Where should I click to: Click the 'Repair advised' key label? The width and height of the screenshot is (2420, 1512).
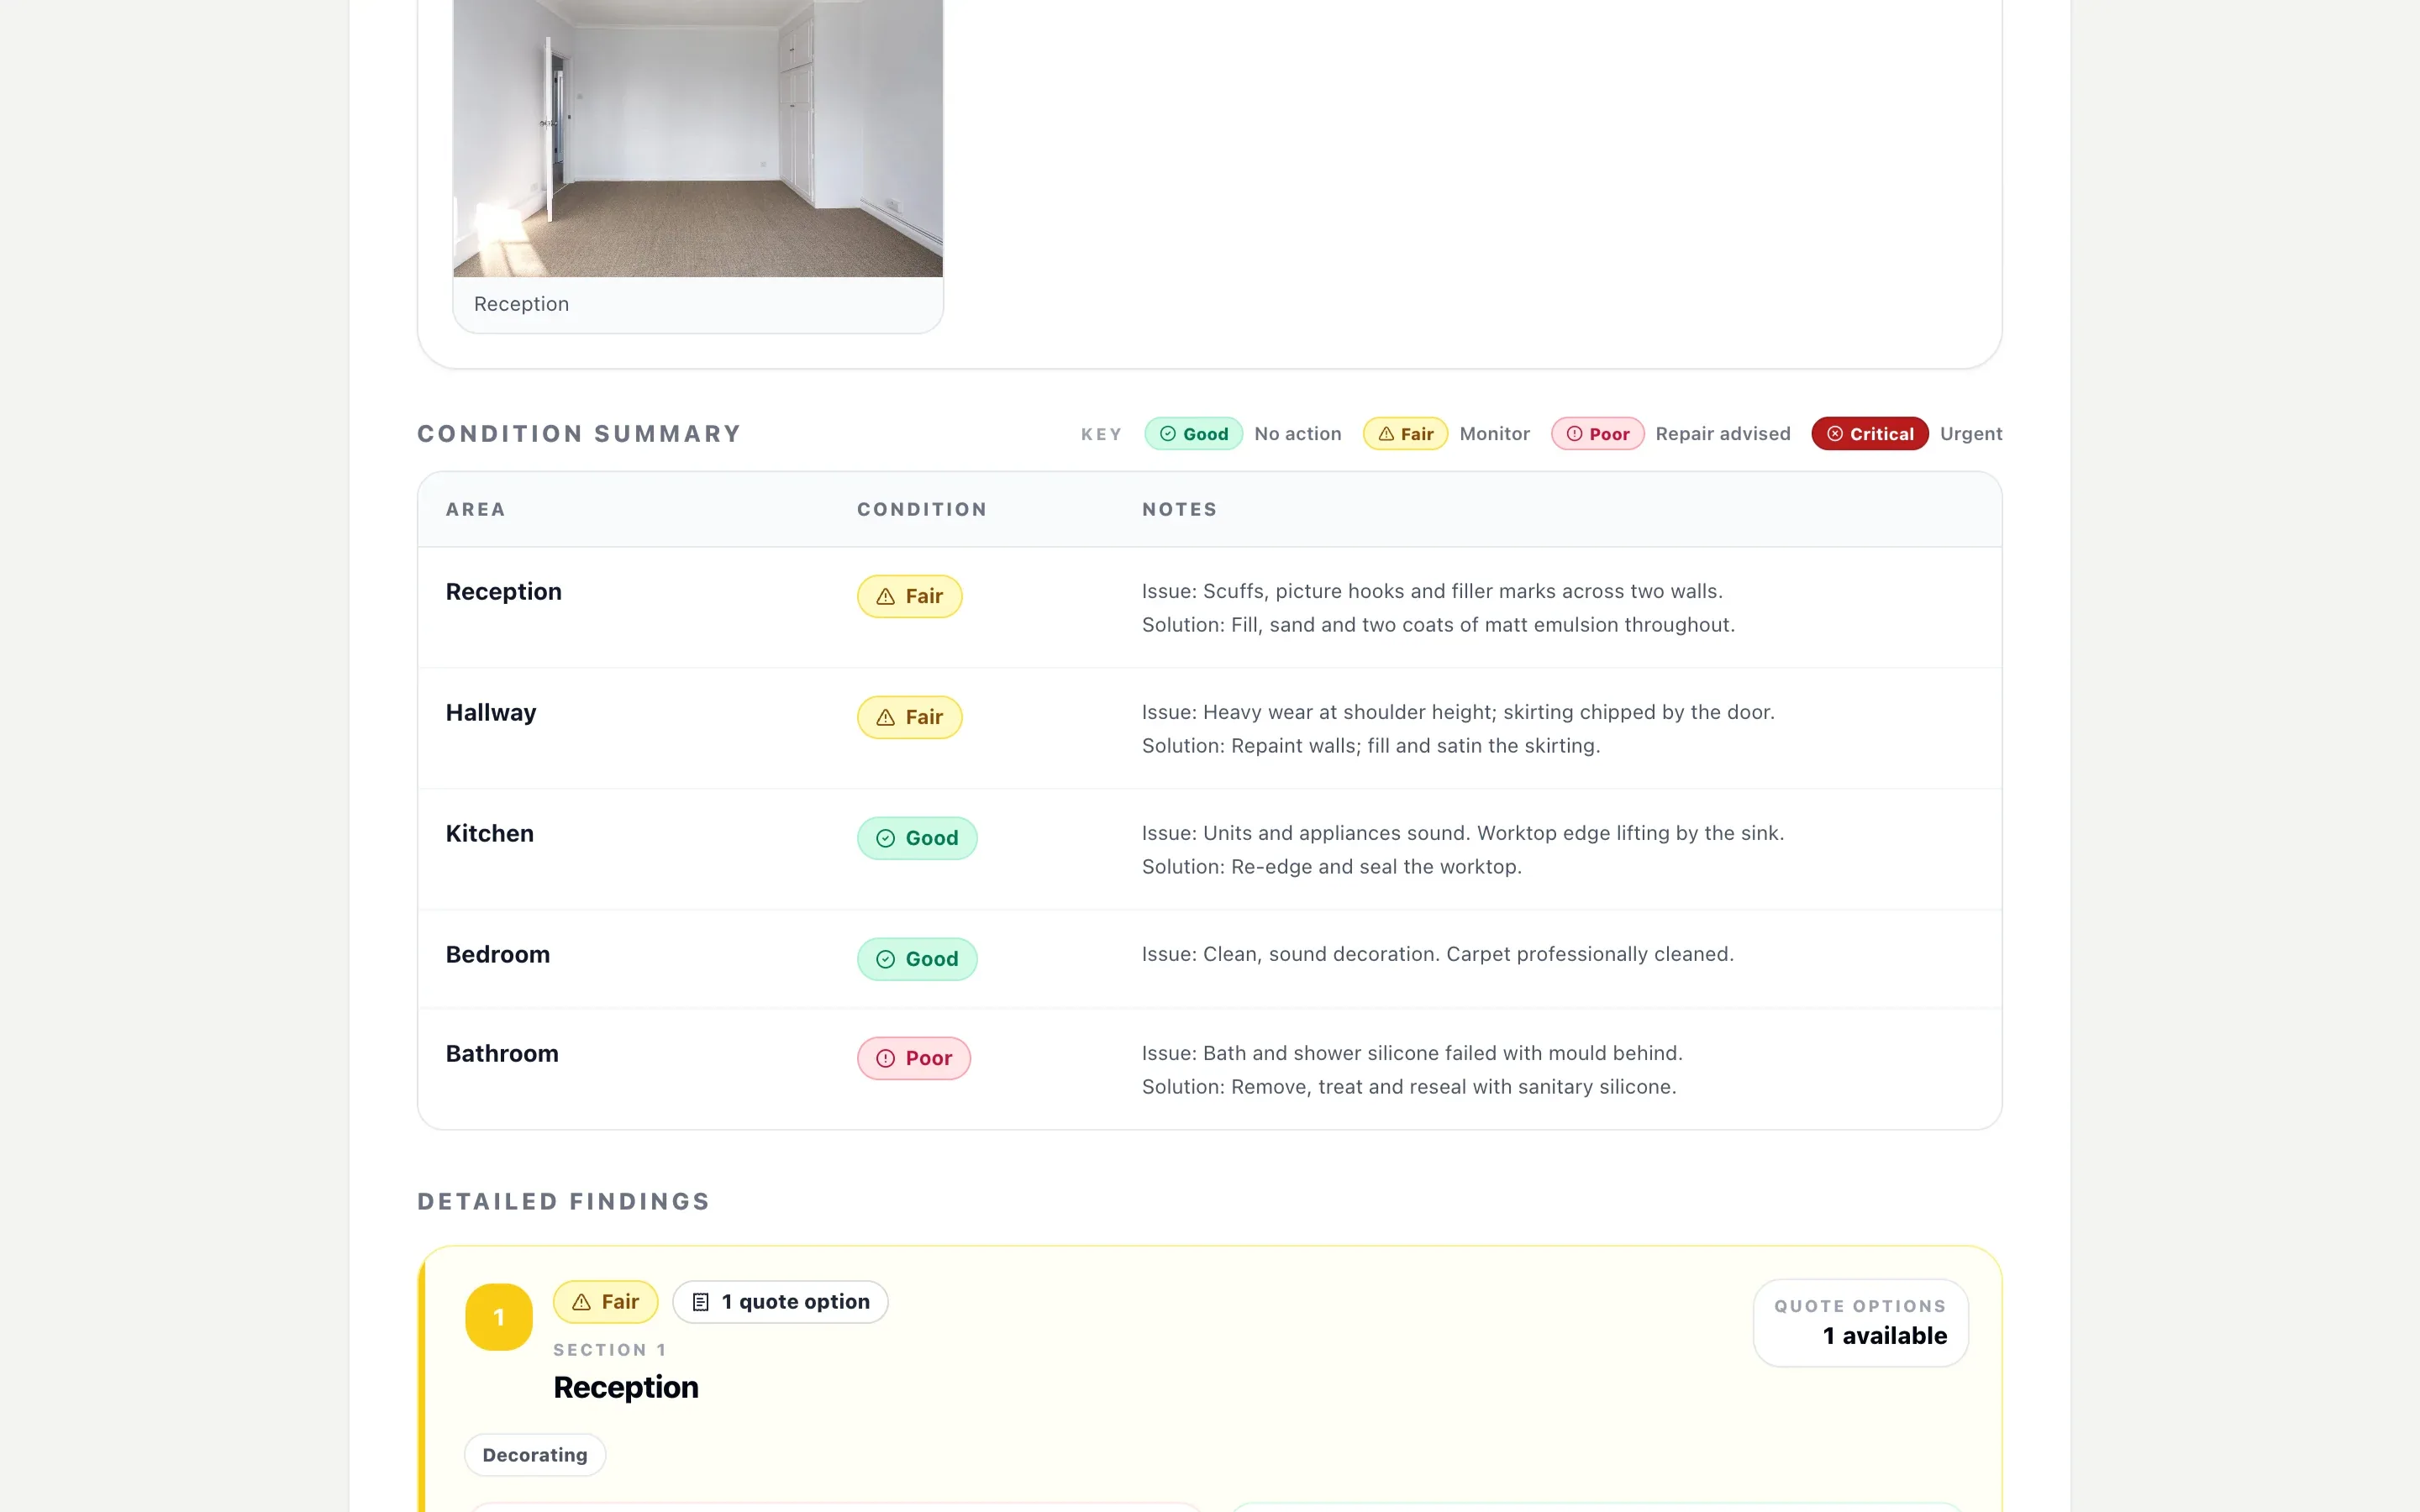pyautogui.click(x=1723, y=434)
